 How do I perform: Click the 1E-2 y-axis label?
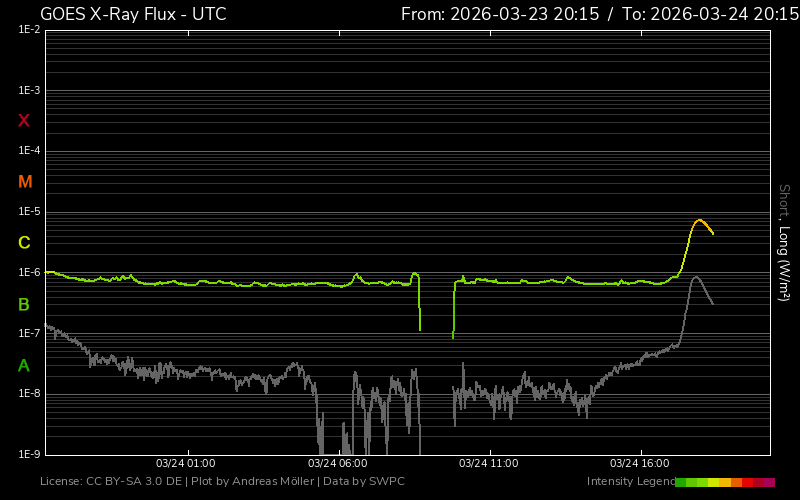[28, 30]
